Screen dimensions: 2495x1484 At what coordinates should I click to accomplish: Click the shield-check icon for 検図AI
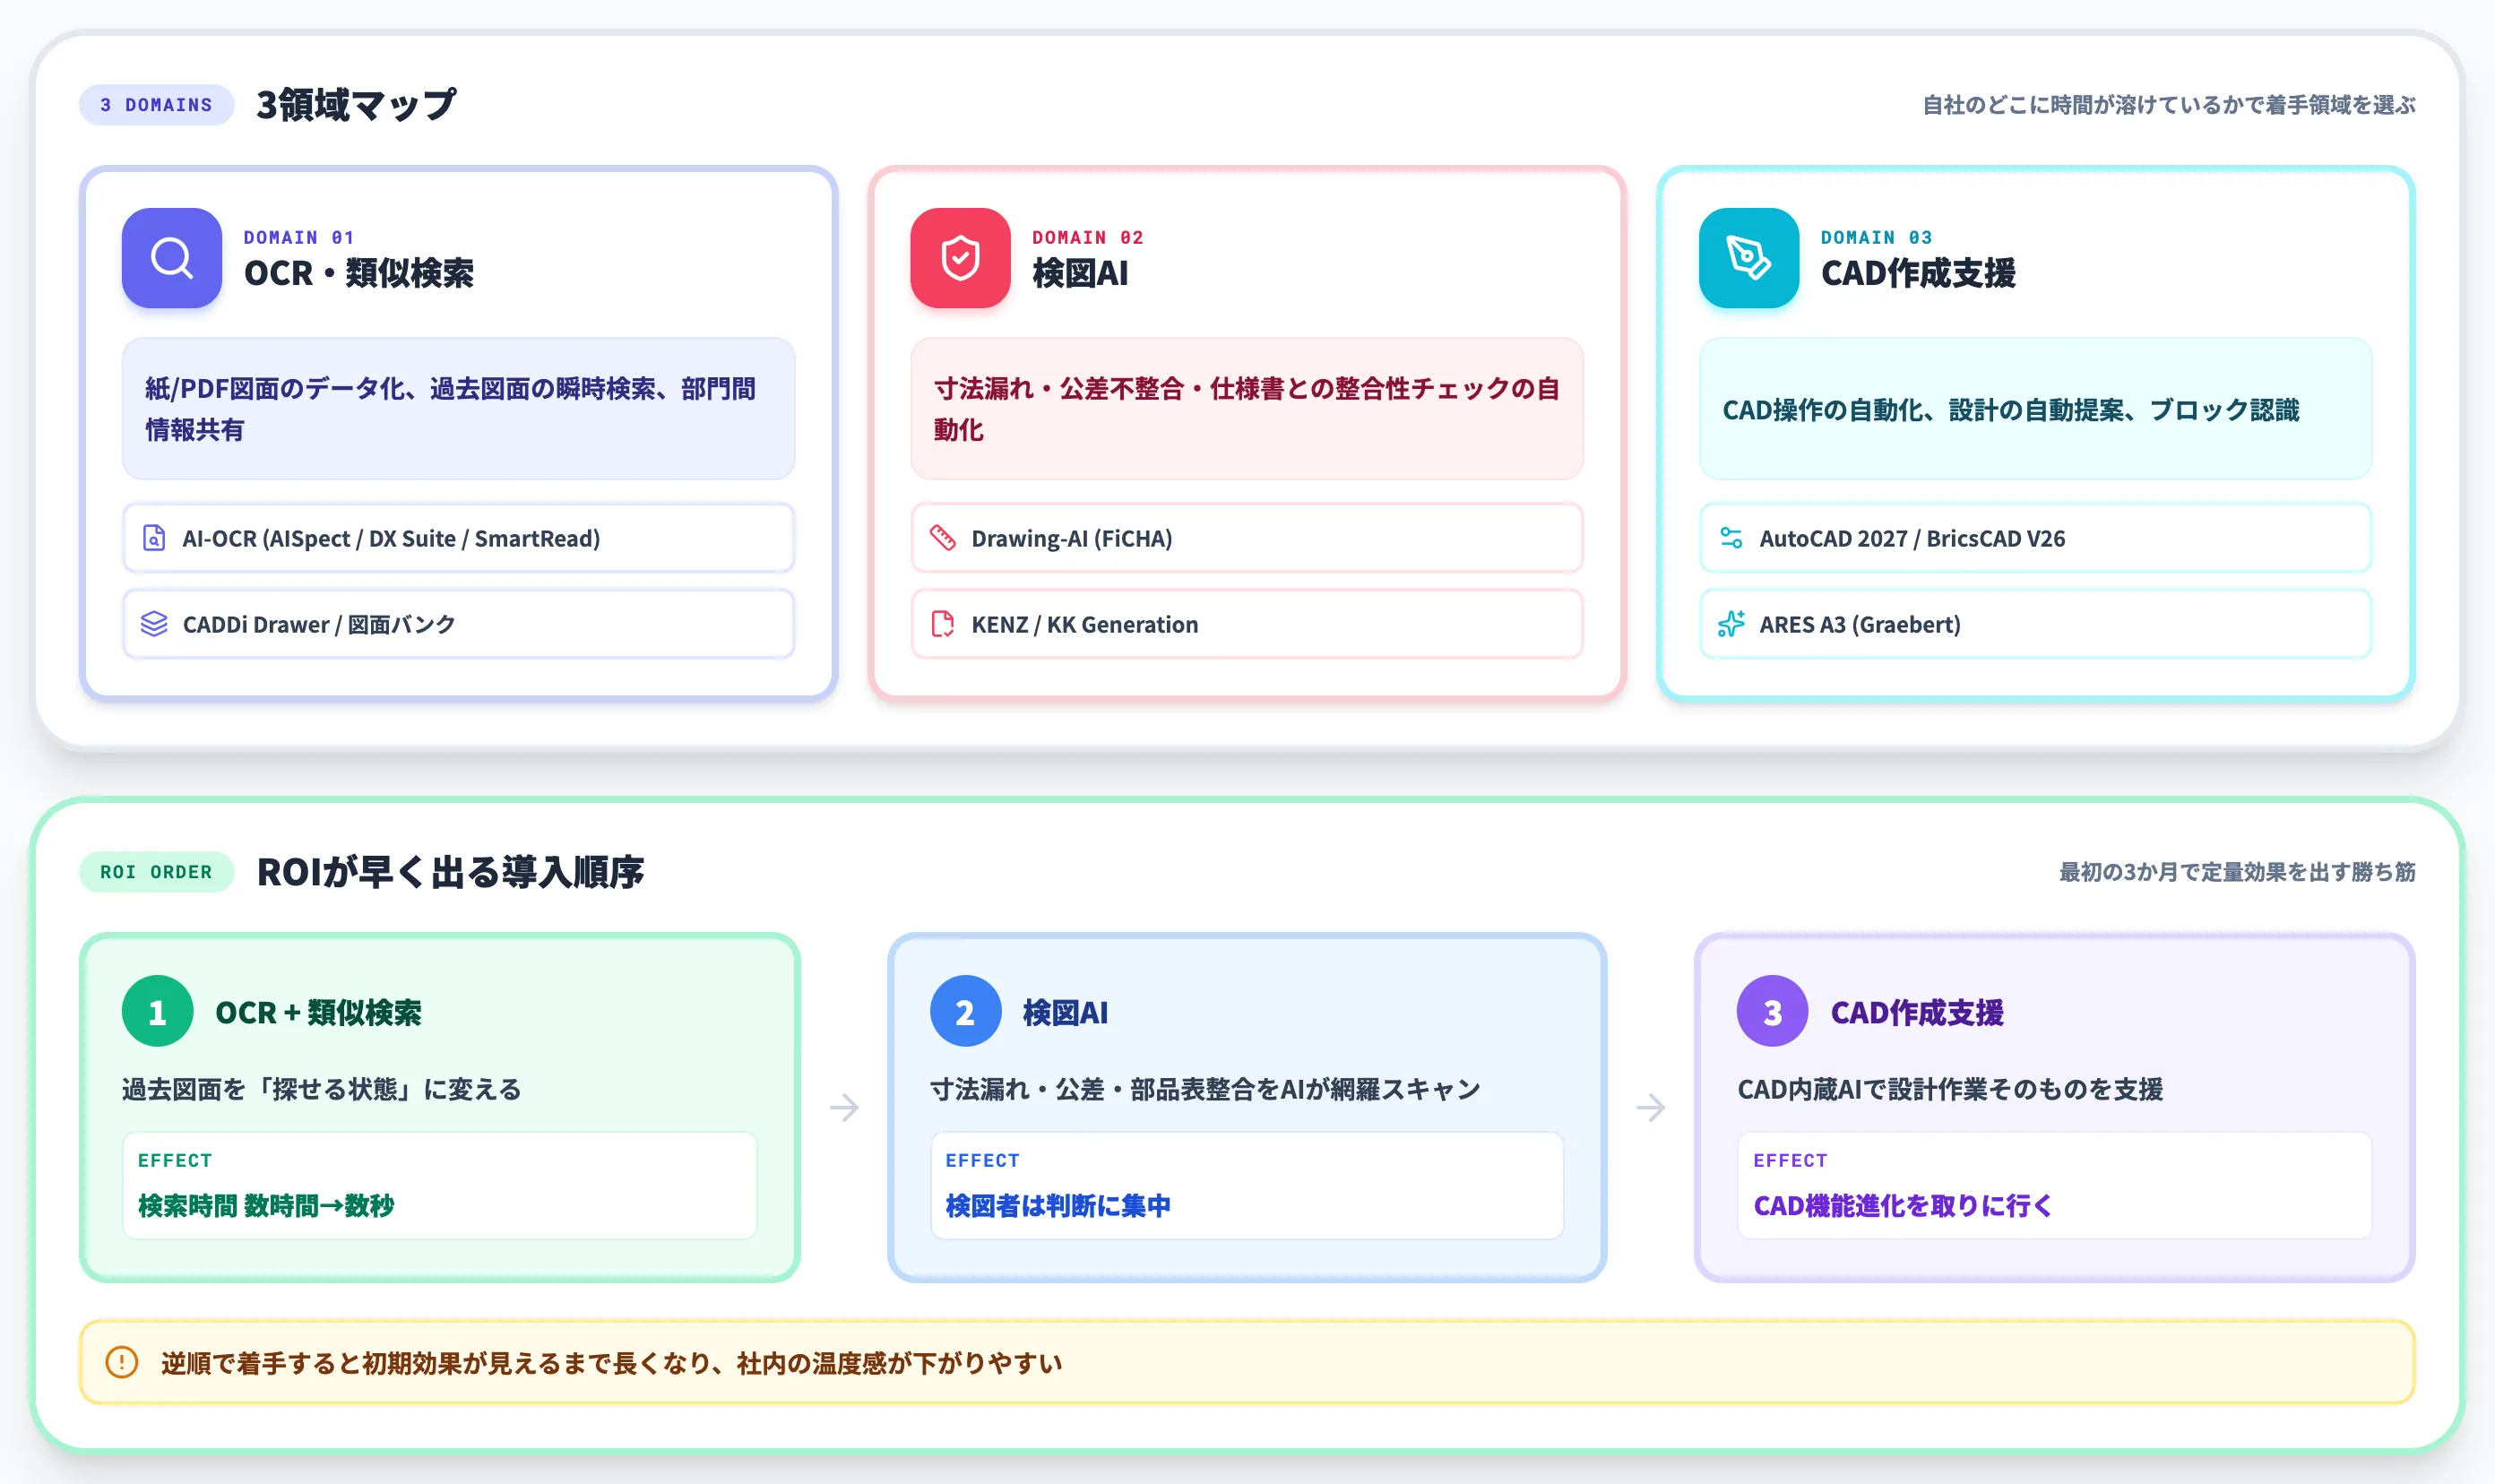[960, 258]
